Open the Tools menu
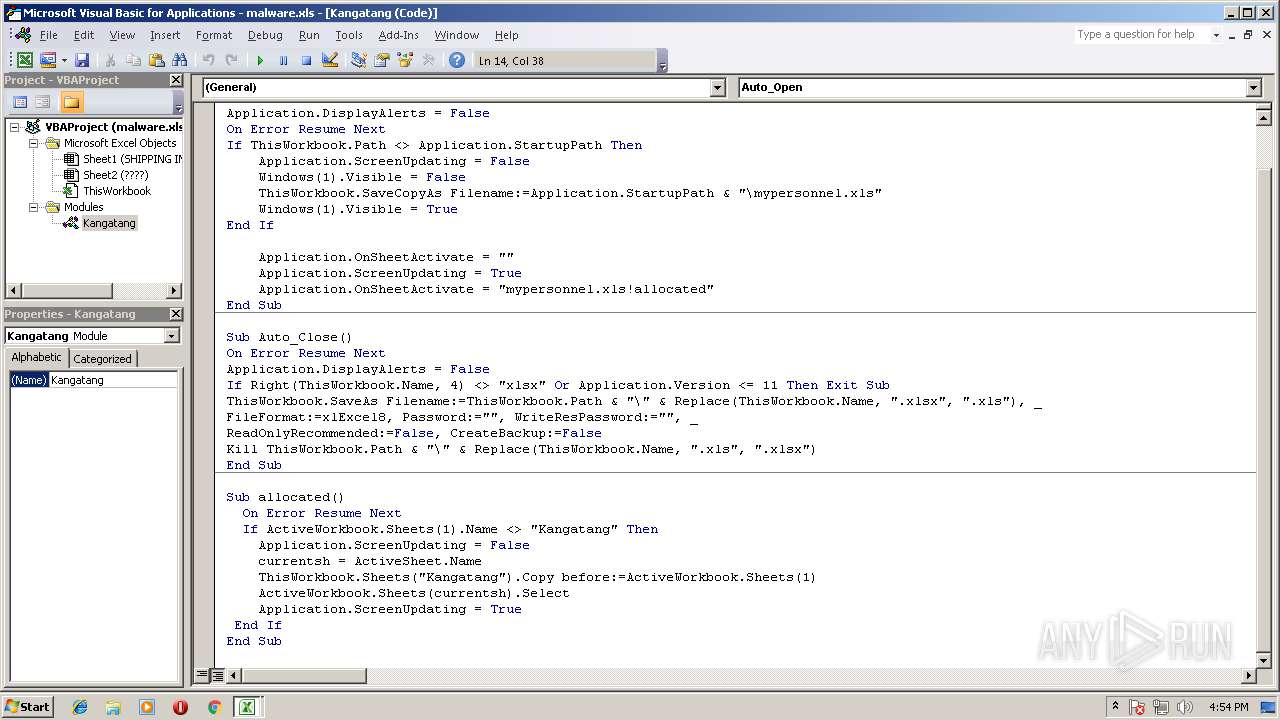Image resolution: width=1280 pixels, height=720 pixels. pyautogui.click(x=349, y=35)
